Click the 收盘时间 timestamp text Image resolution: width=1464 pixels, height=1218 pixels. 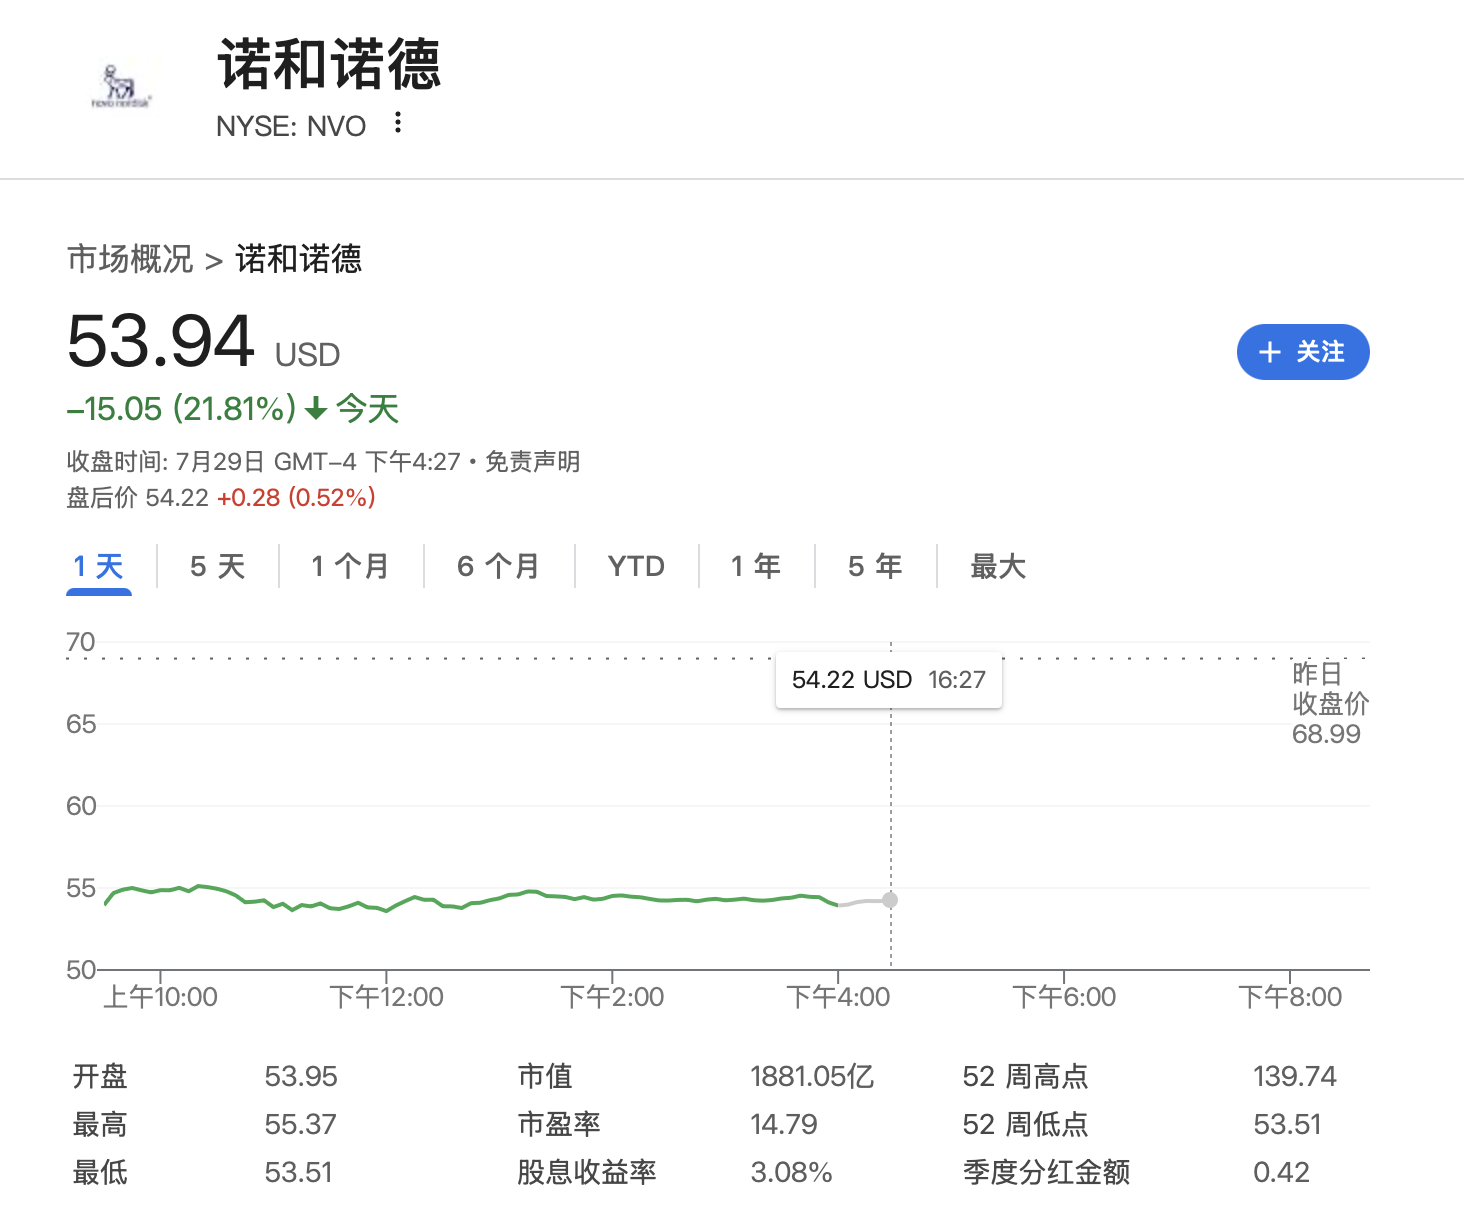coord(264,462)
